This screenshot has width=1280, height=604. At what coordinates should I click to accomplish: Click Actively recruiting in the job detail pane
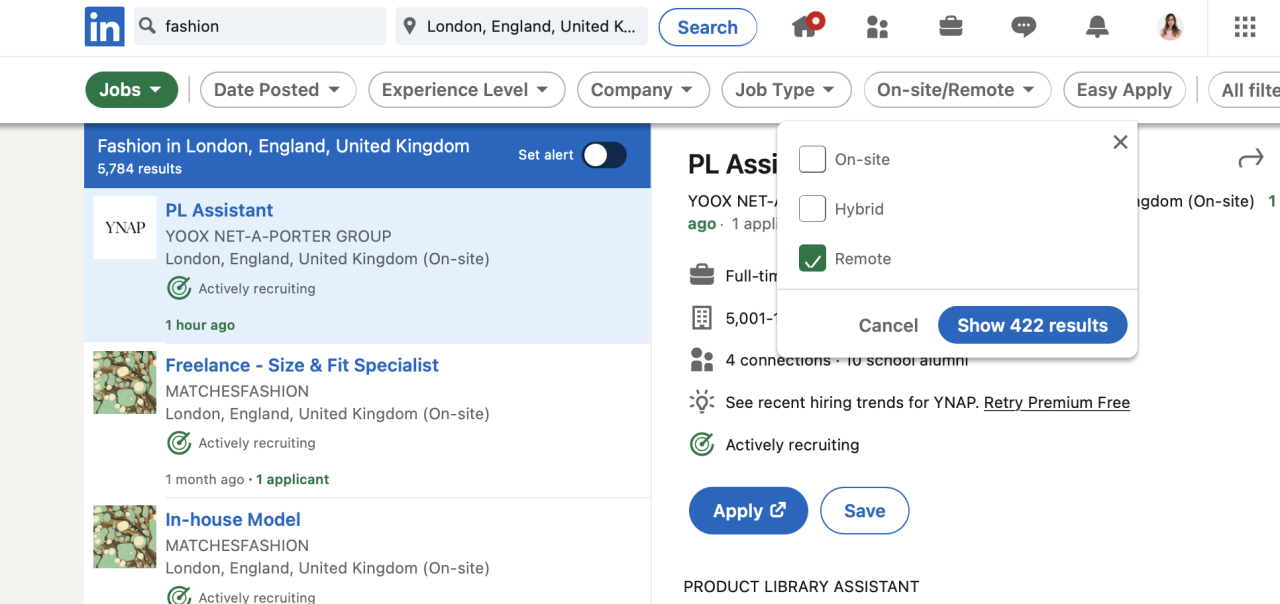pyautogui.click(x=792, y=445)
